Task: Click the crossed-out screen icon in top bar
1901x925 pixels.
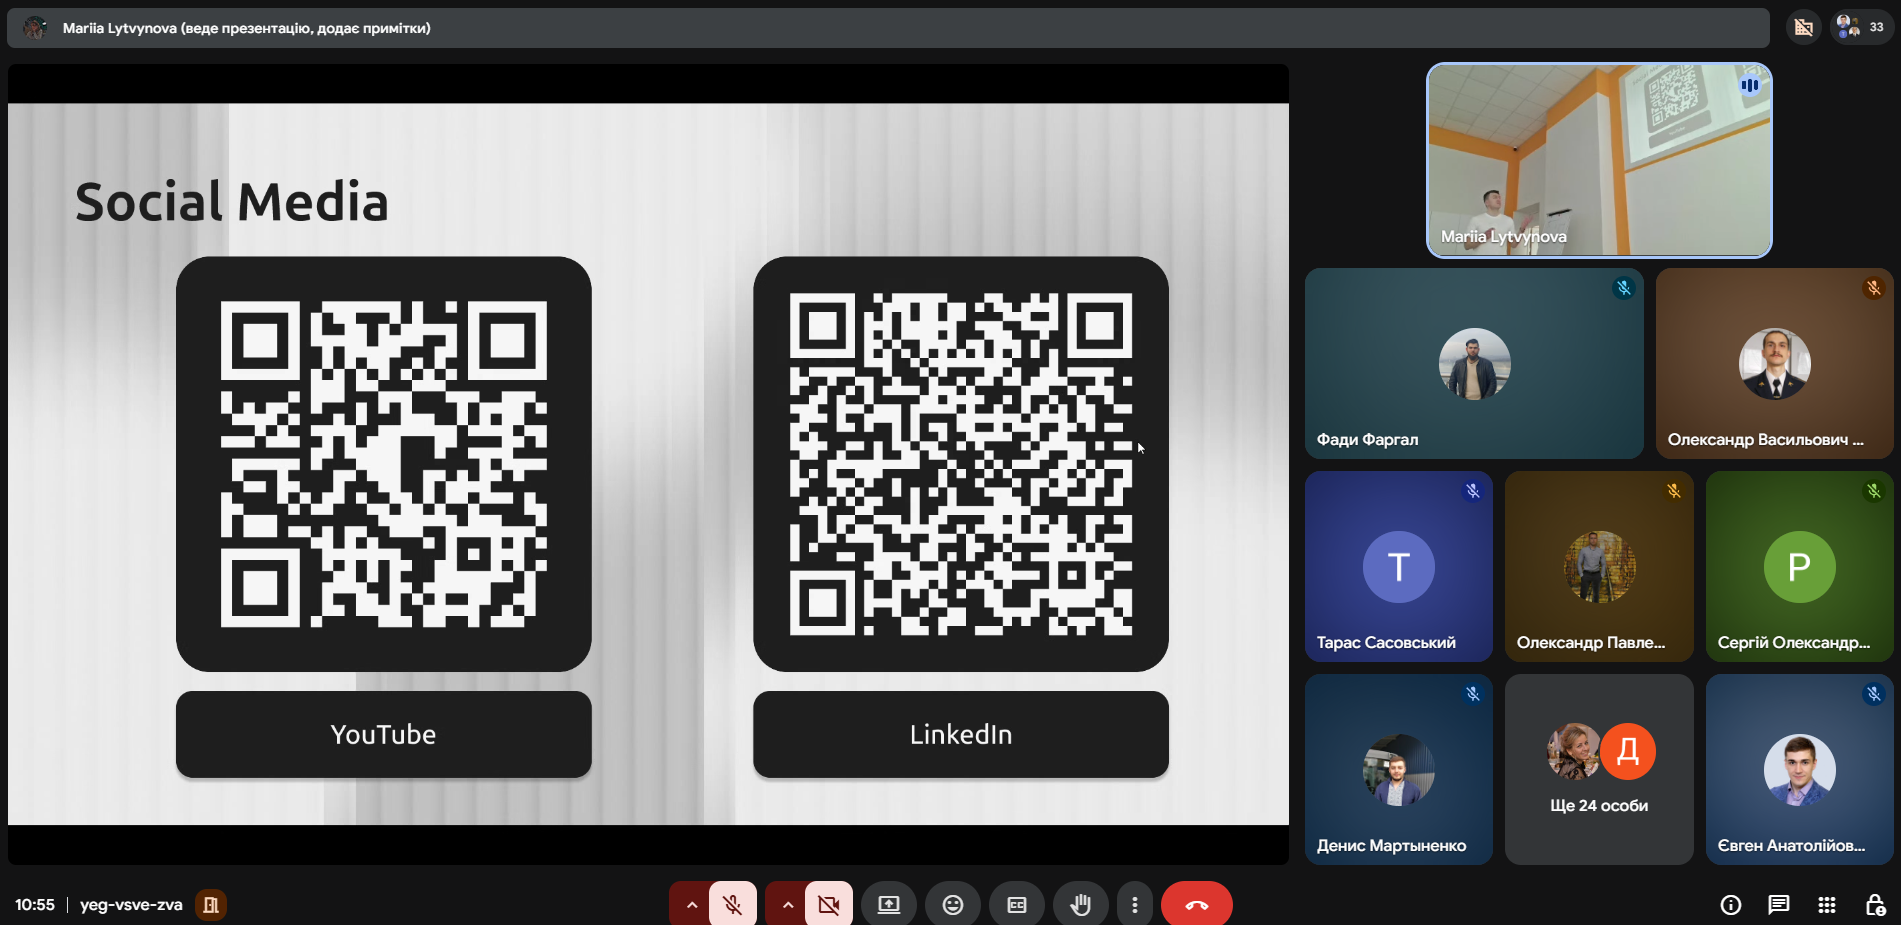Action: (x=1804, y=27)
